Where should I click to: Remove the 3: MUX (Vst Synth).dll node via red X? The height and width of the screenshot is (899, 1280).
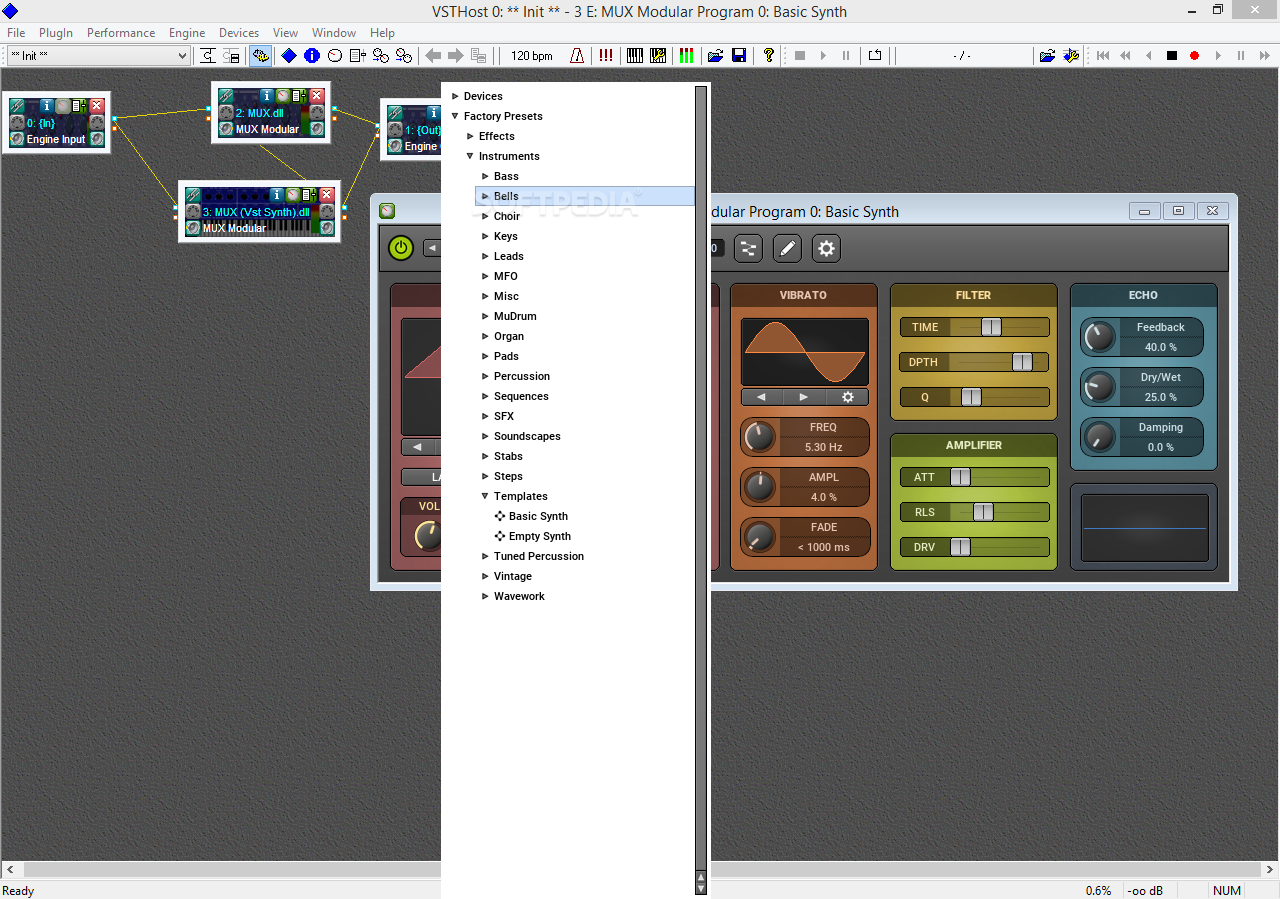point(325,195)
